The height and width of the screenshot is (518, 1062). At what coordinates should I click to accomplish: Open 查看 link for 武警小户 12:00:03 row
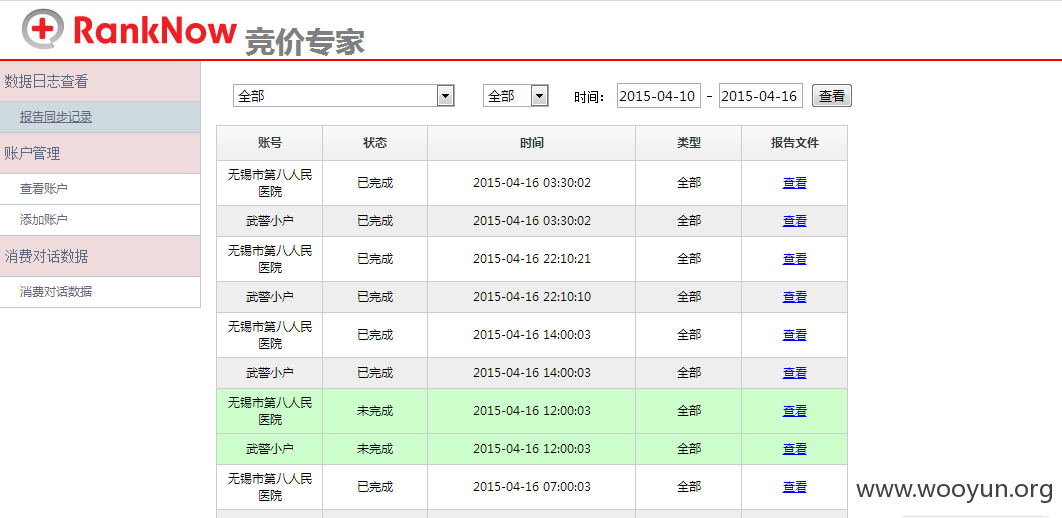[x=794, y=449]
